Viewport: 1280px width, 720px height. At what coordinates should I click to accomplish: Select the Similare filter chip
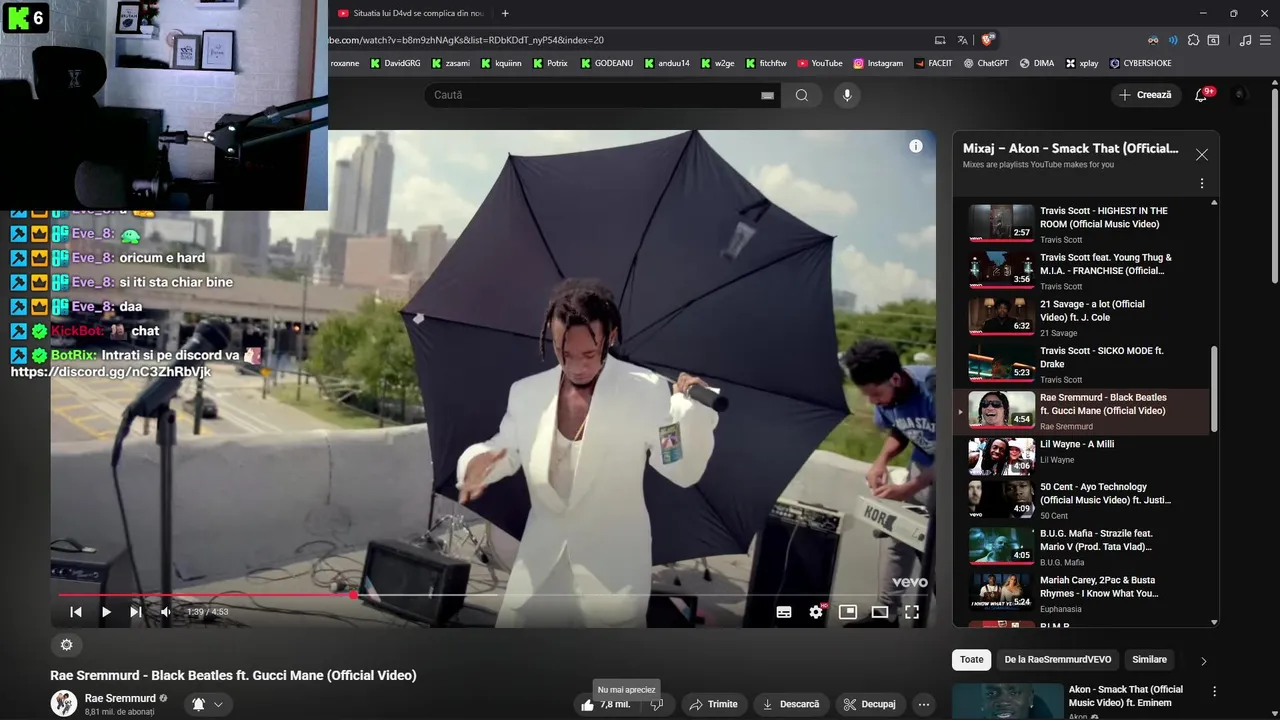[x=1149, y=659]
